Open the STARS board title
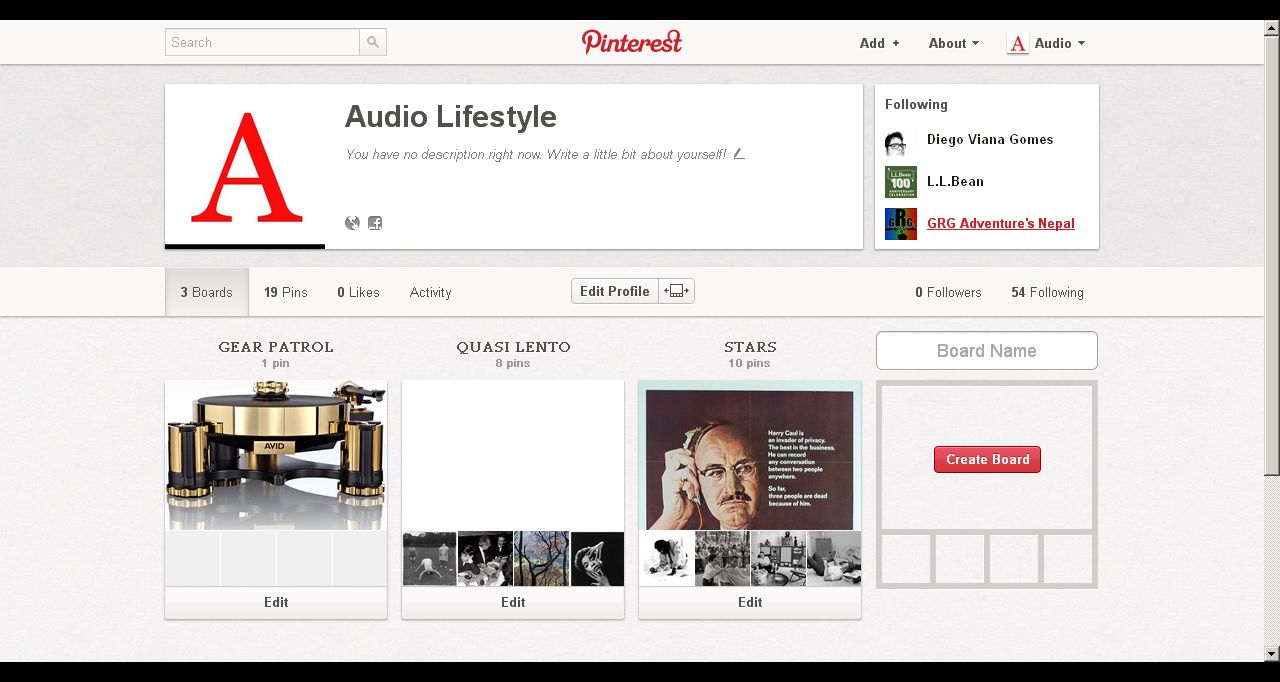1280x682 pixels. point(750,347)
